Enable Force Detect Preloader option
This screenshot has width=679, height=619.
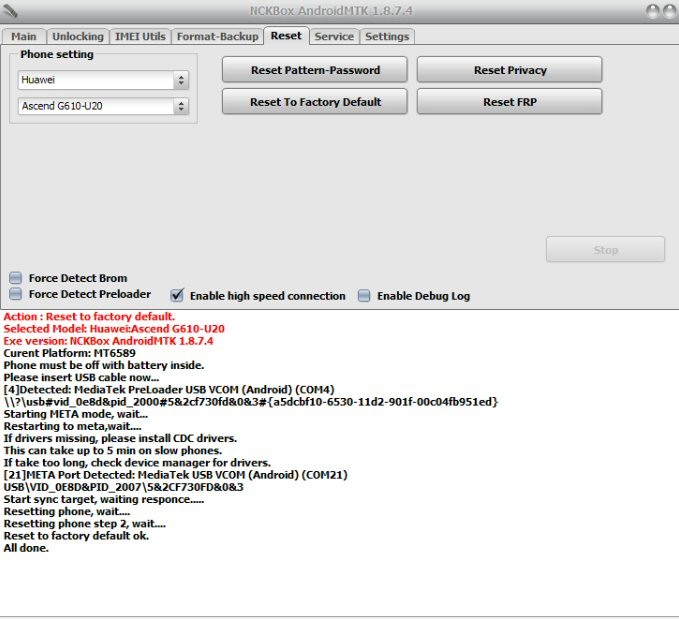click(15, 294)
